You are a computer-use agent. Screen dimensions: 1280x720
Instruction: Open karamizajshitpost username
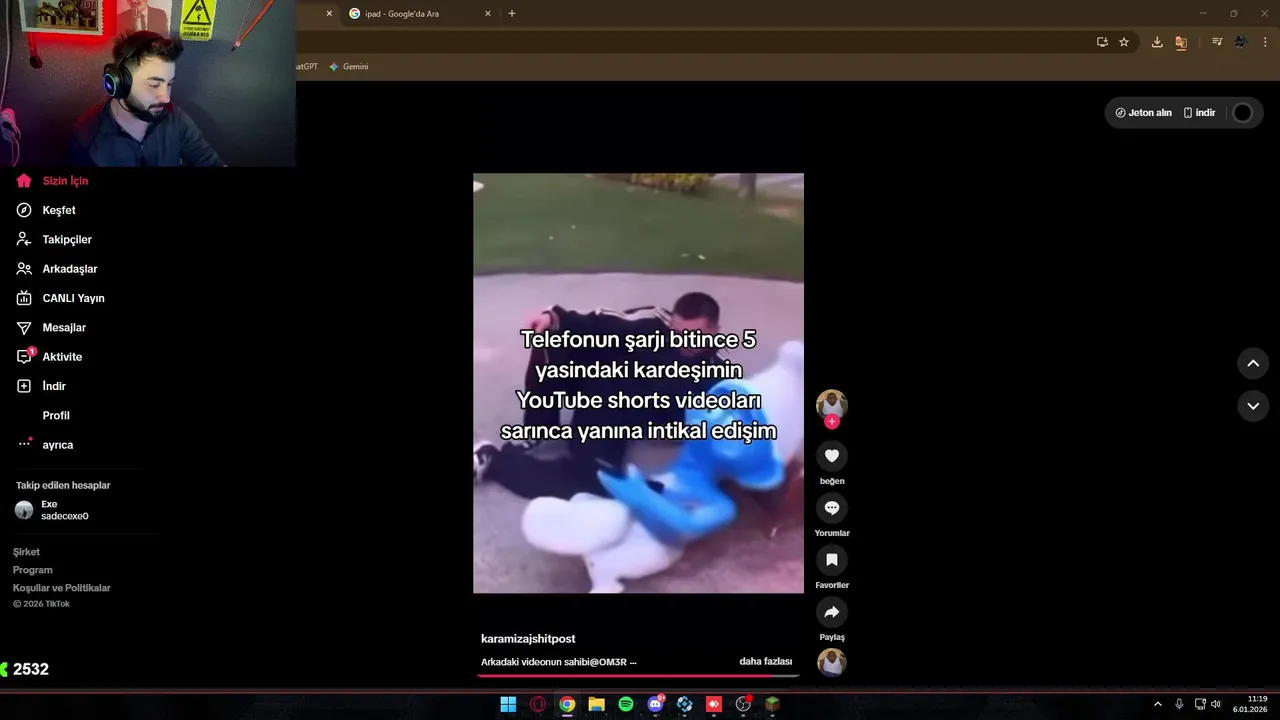528,639
